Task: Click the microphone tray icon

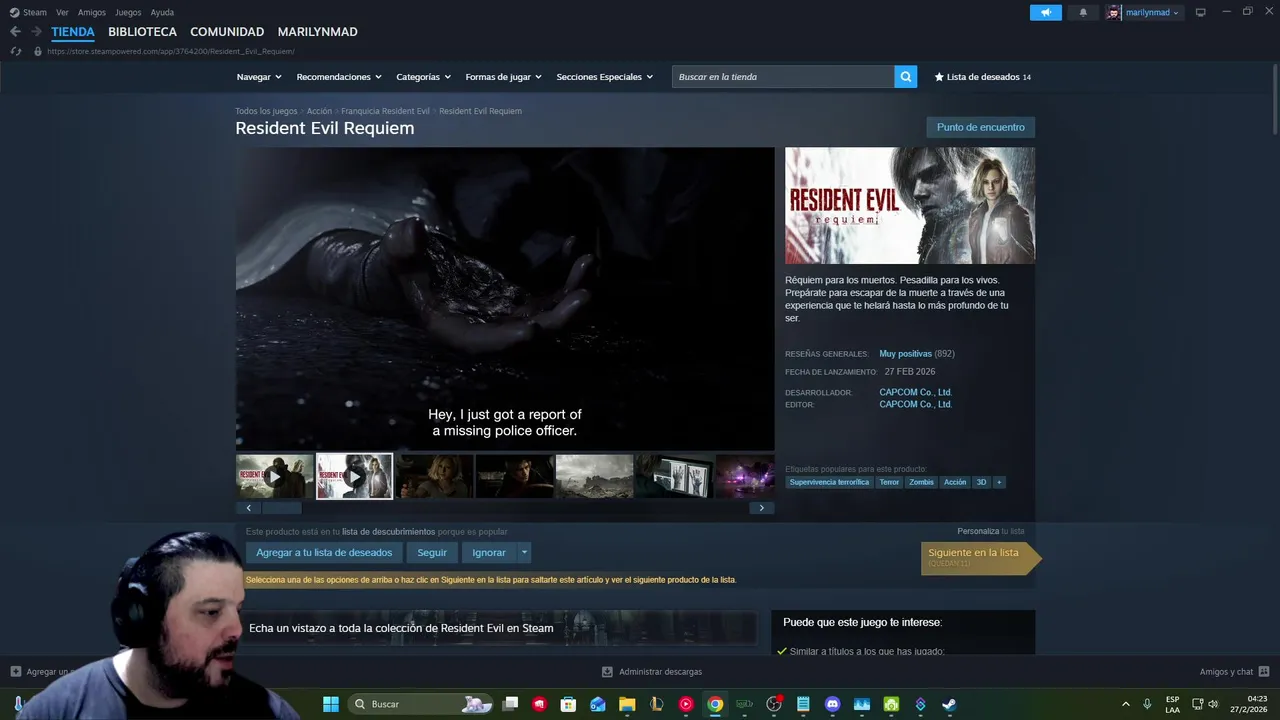Action: point(1147,704)
